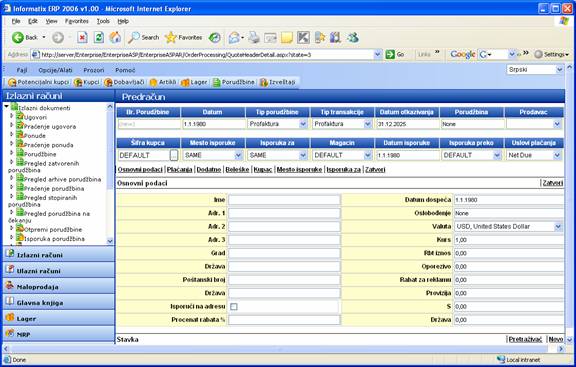The image size is (576, 367).
Task: Open the Srpski language dropdown
Action: [559, 69]
